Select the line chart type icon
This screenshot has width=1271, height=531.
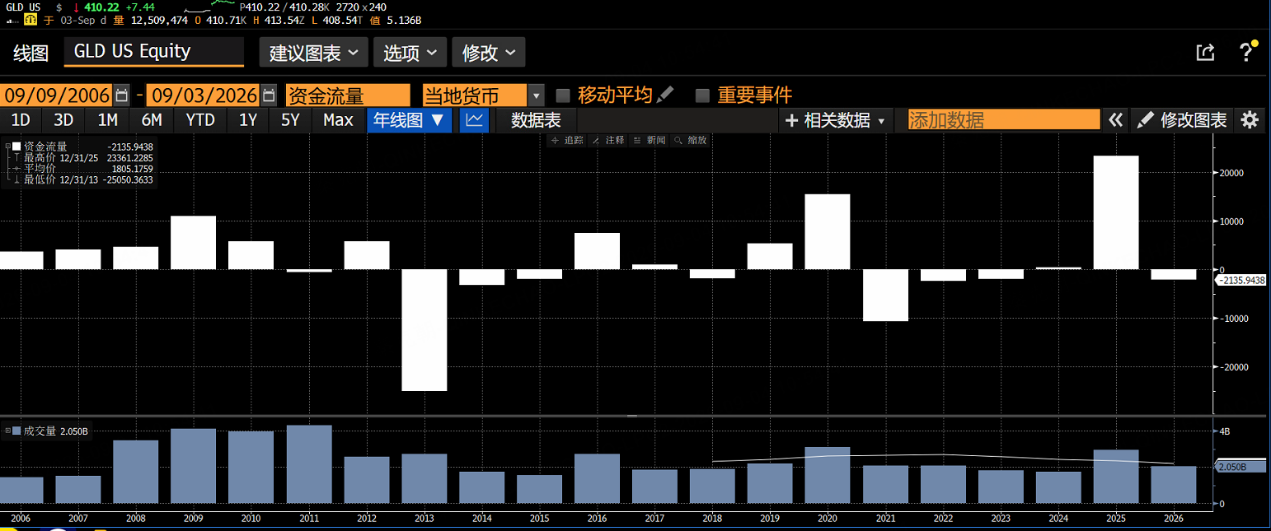[475, 120]
